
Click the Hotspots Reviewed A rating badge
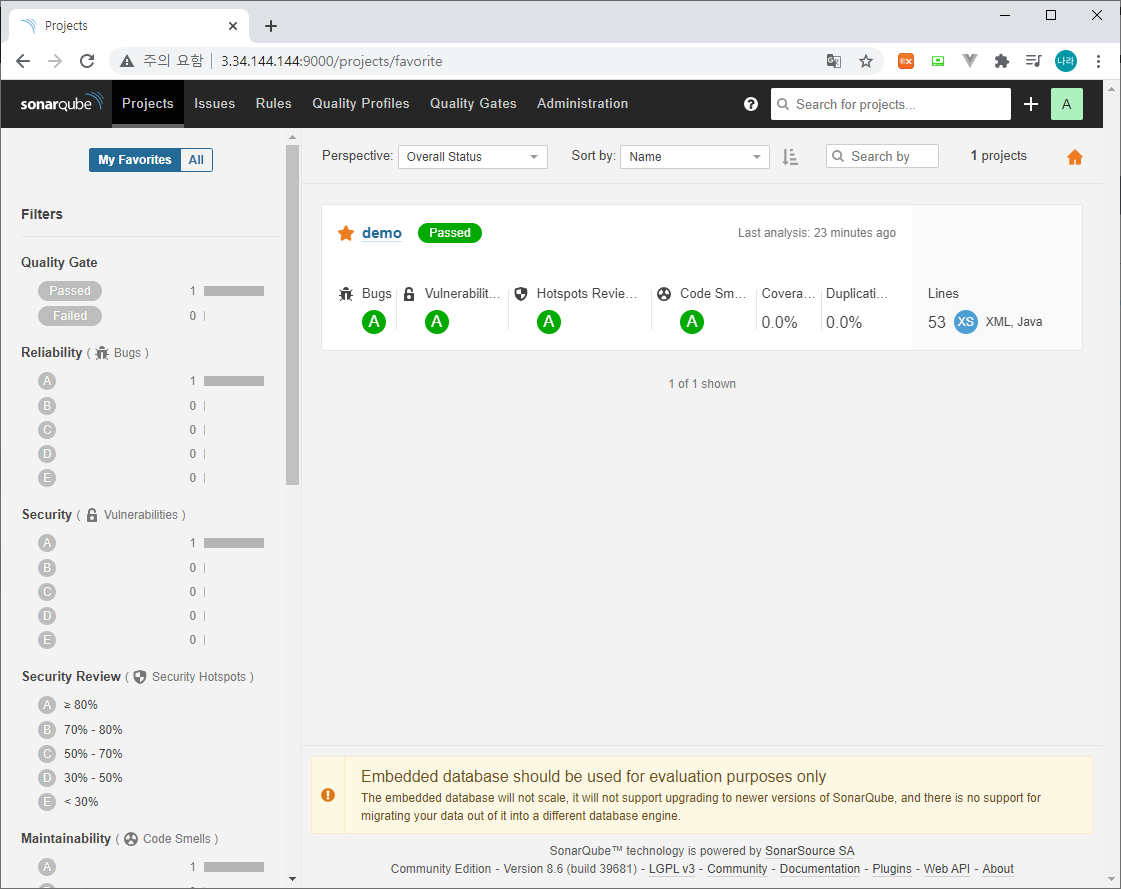[x=548, y=322]
